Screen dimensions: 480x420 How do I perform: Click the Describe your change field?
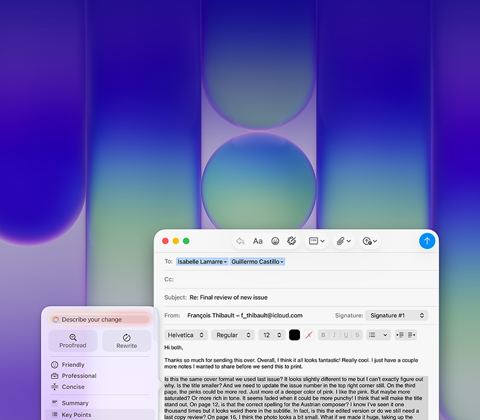pyautogui.click(x=100, y=319)
